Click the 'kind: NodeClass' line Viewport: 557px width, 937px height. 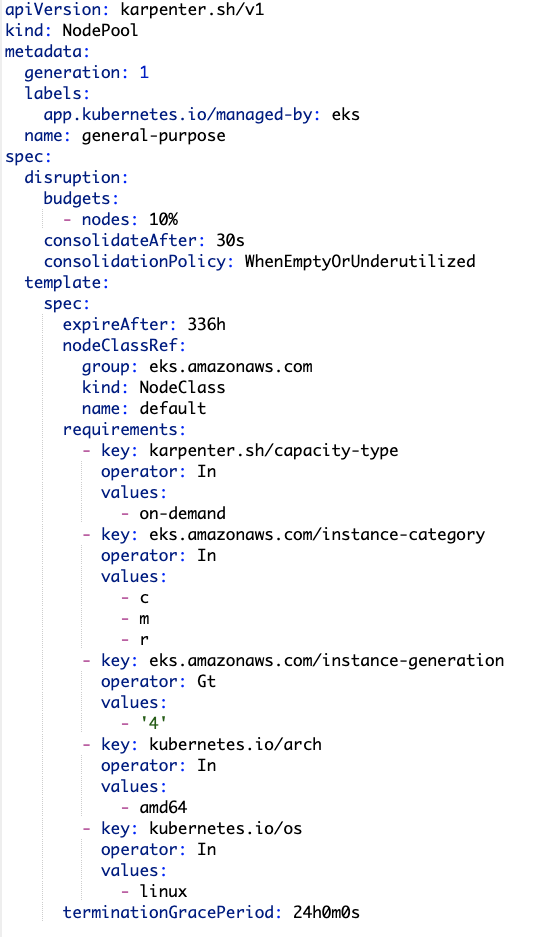[153, 387]
